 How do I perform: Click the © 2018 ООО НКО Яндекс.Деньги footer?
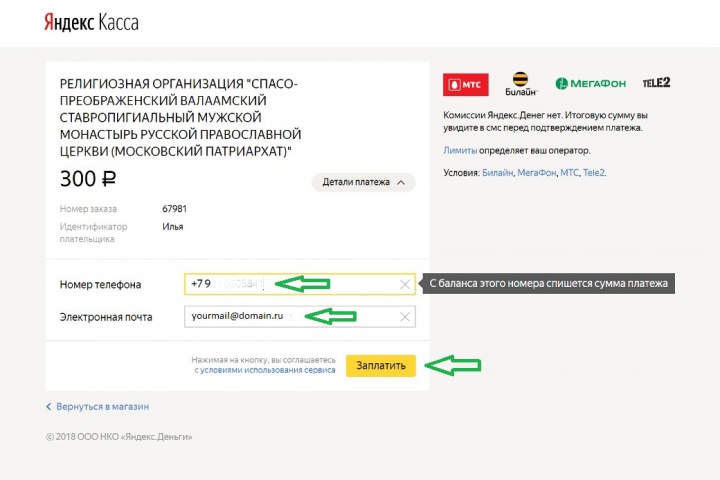[x=119, y=437]
